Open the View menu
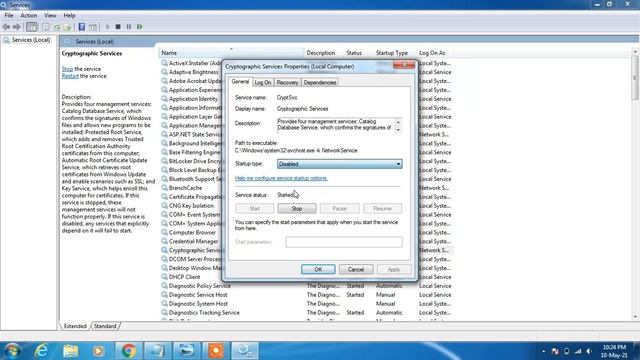Viewport: 640px width, 360px height. click(50, 16)
